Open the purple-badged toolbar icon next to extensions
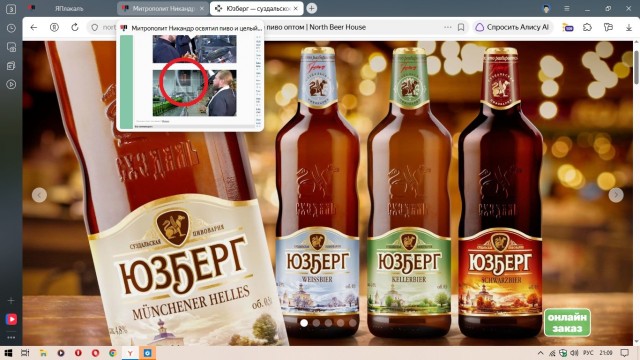This screenshot has height=360, width=640. 568,27
